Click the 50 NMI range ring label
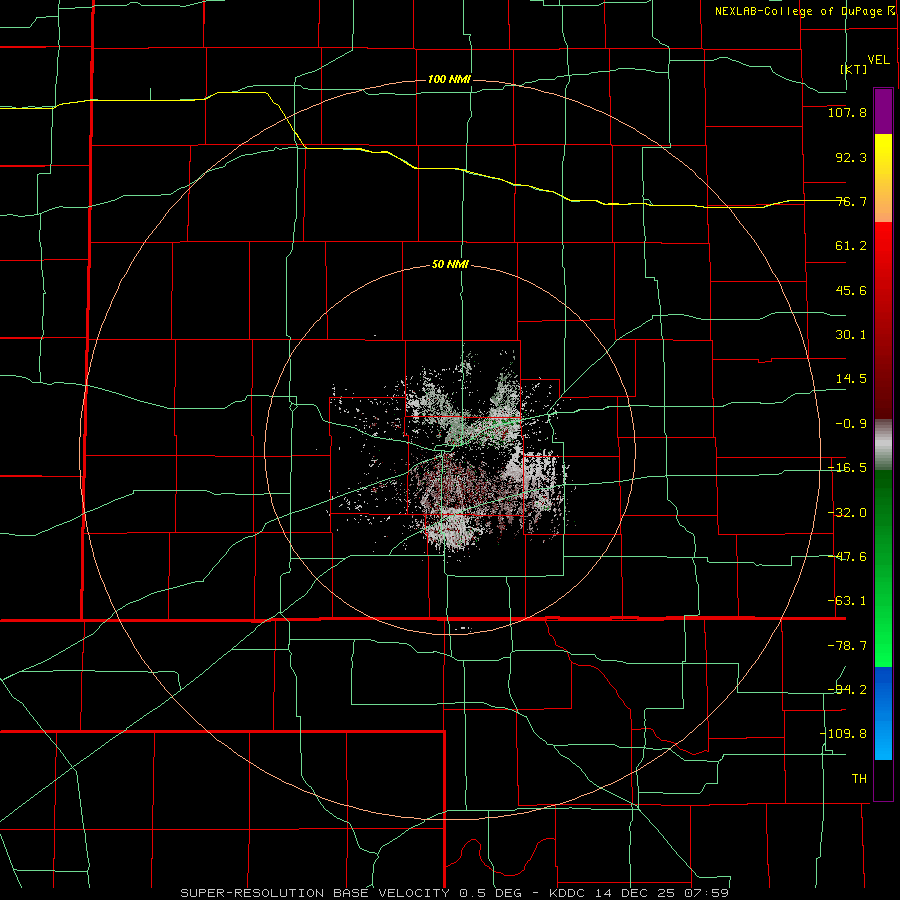 pos(450,265)
